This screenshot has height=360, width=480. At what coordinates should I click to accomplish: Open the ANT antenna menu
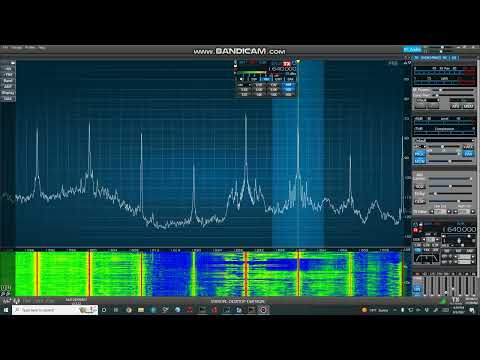(x=8, y=87)
